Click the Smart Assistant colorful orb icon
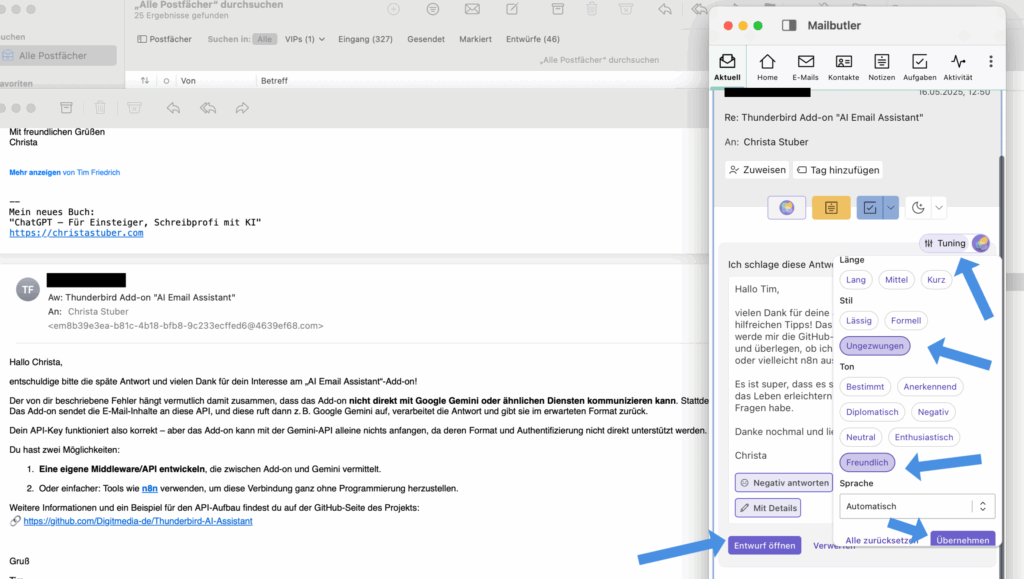This screenshot has height=579, width=1024. 786,208
